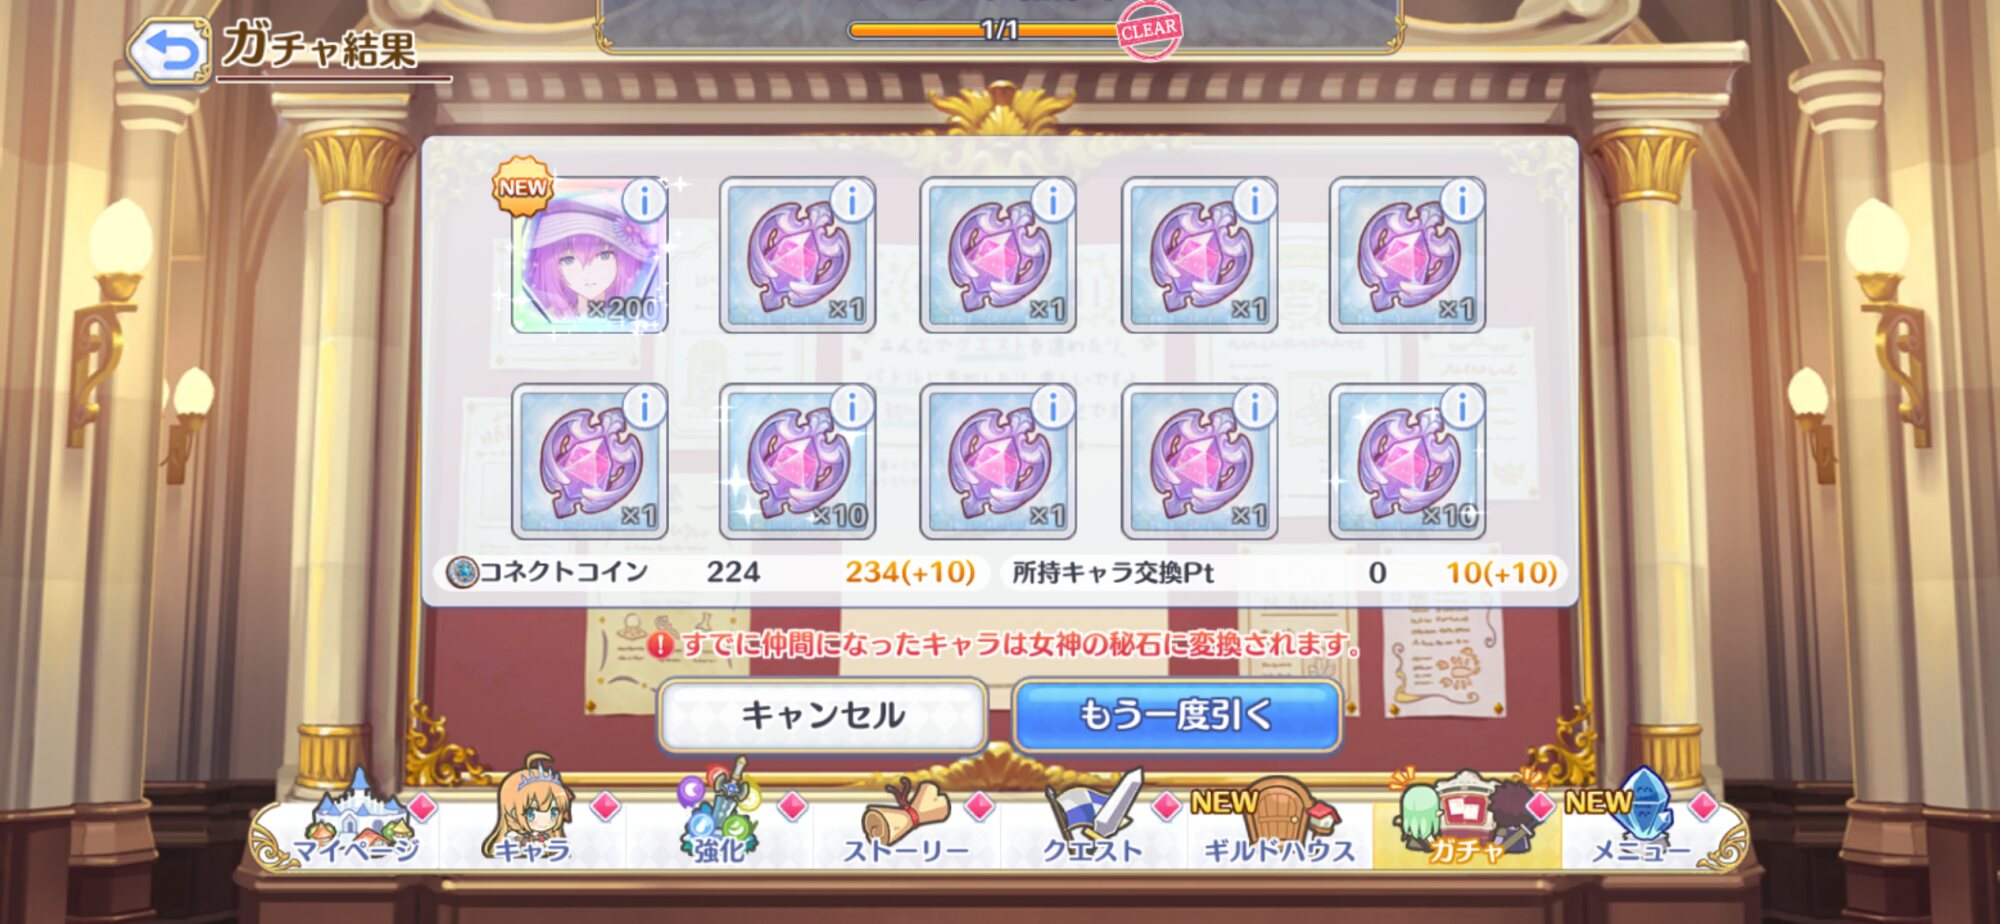Open info on the first bottom-row stone

point(644,406)
